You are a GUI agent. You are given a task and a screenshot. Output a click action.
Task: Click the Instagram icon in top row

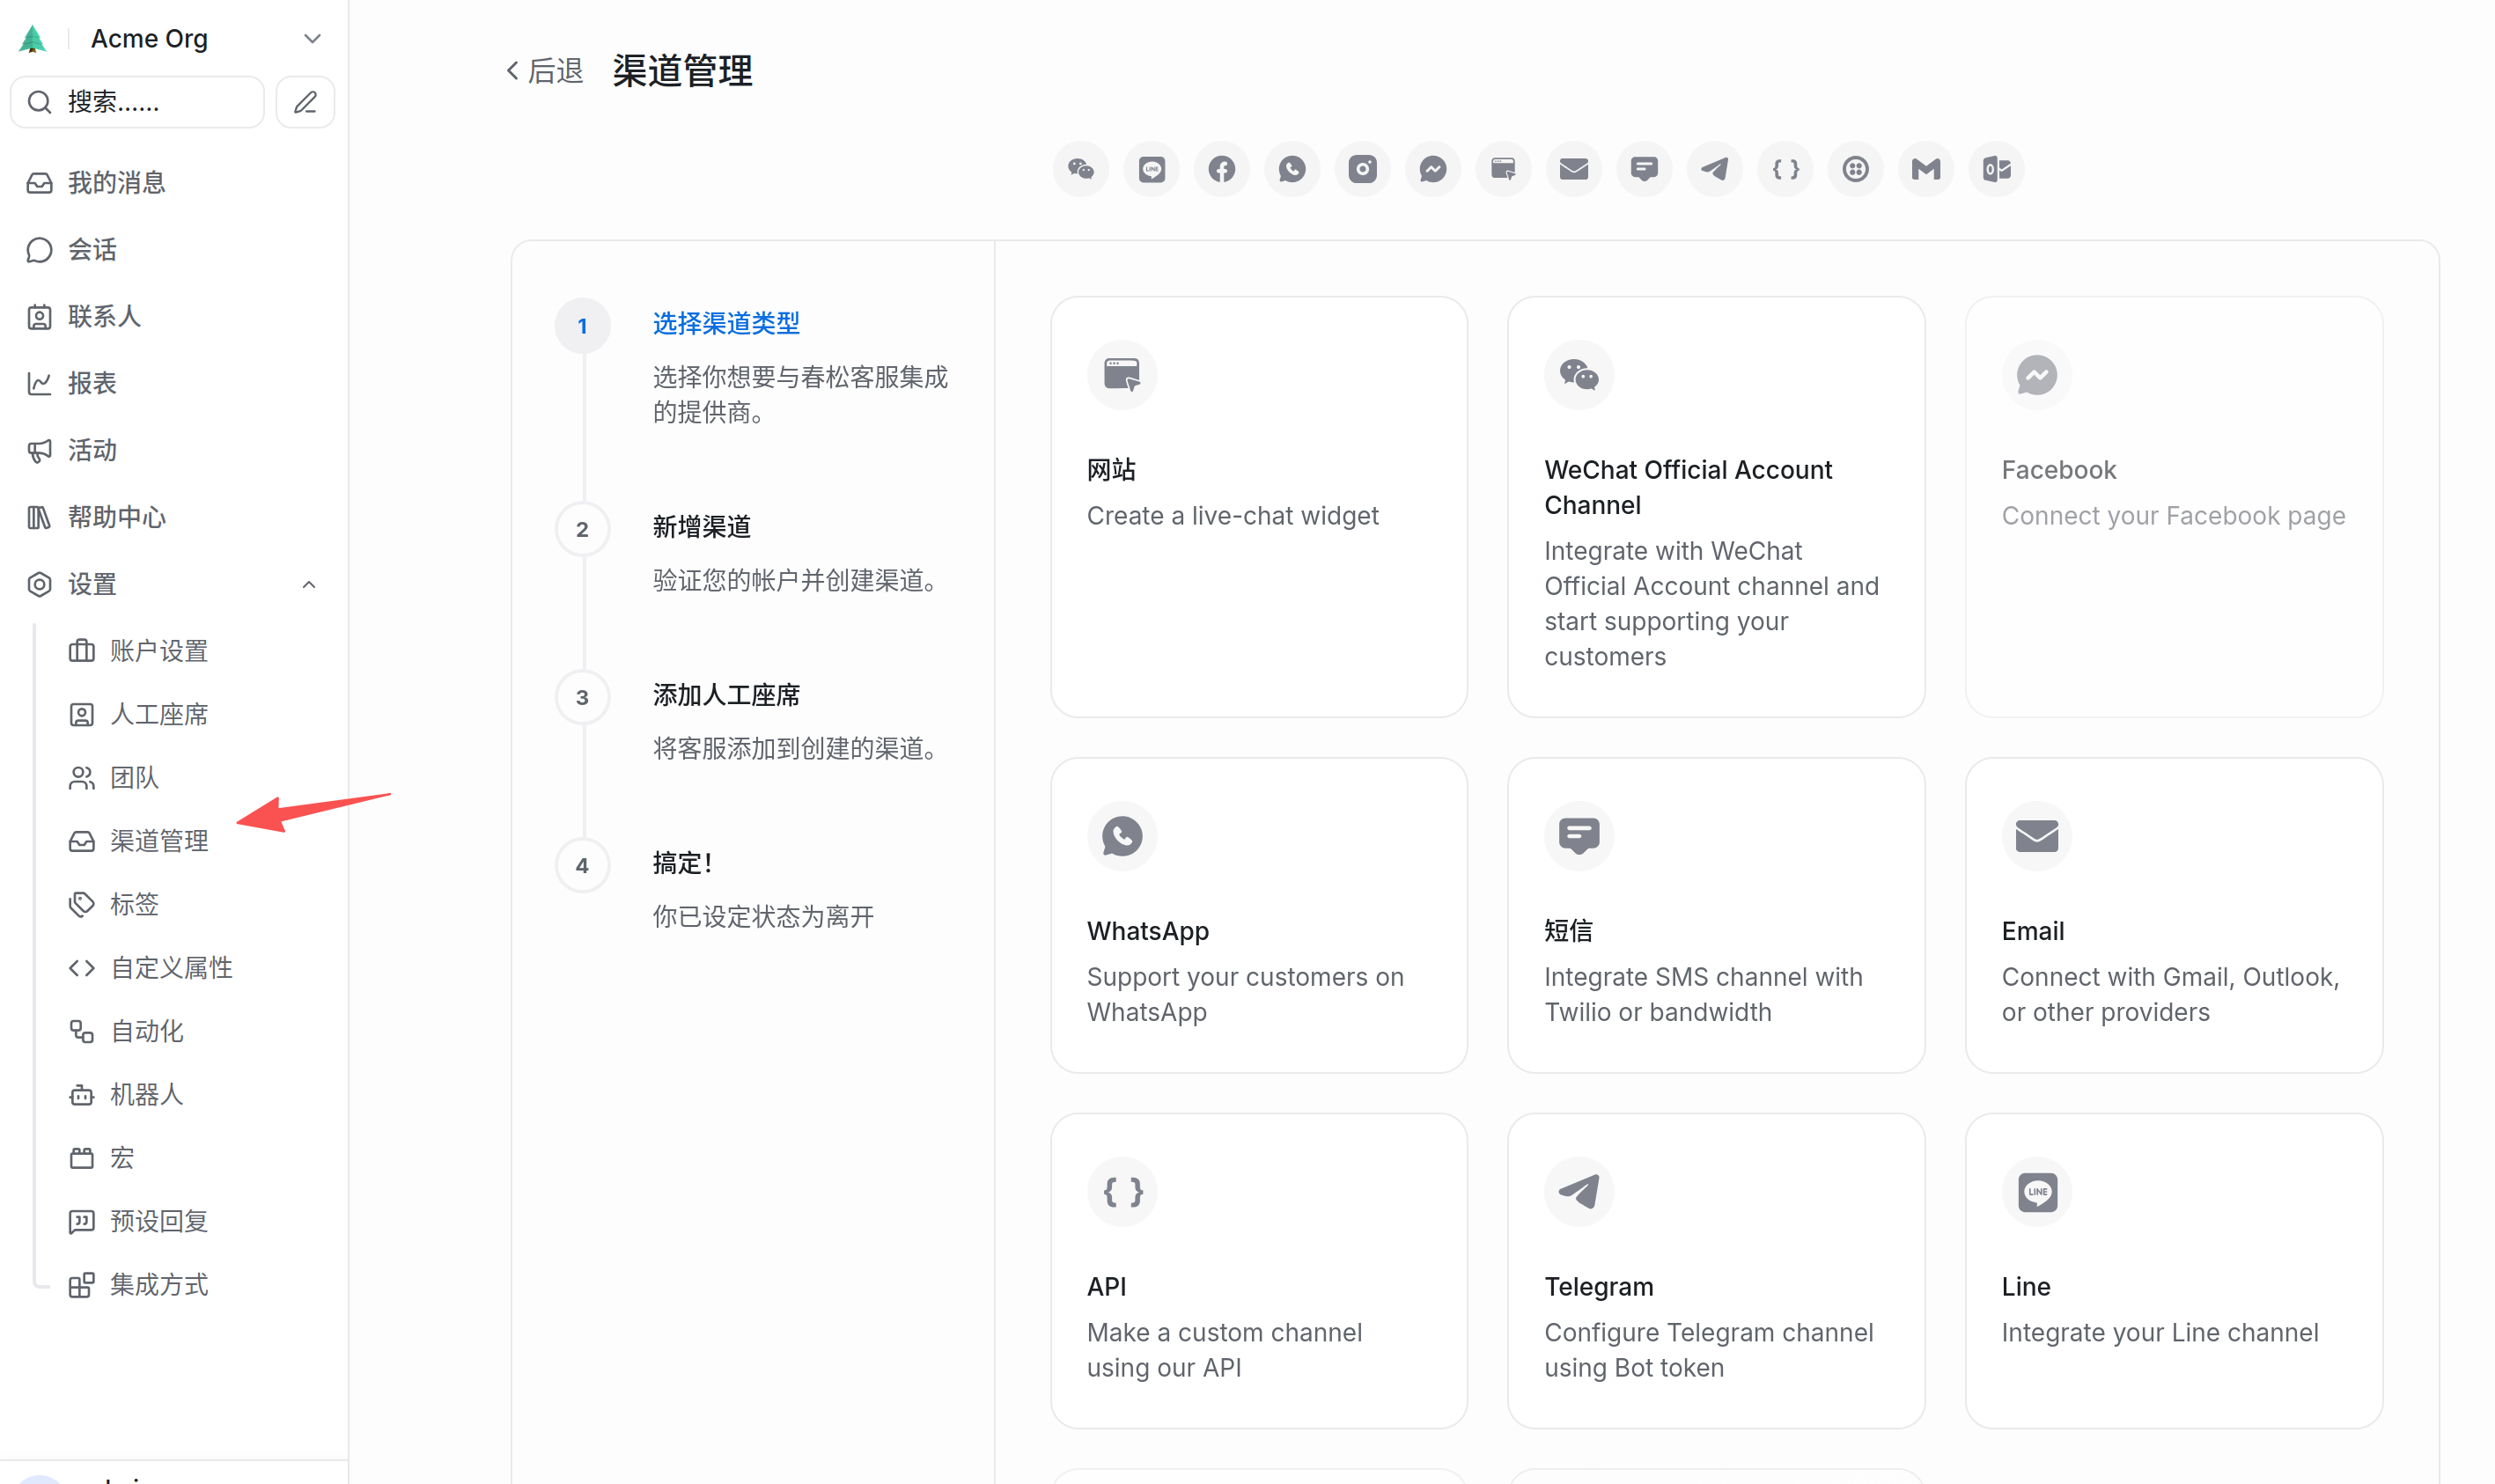(1362, 169)
